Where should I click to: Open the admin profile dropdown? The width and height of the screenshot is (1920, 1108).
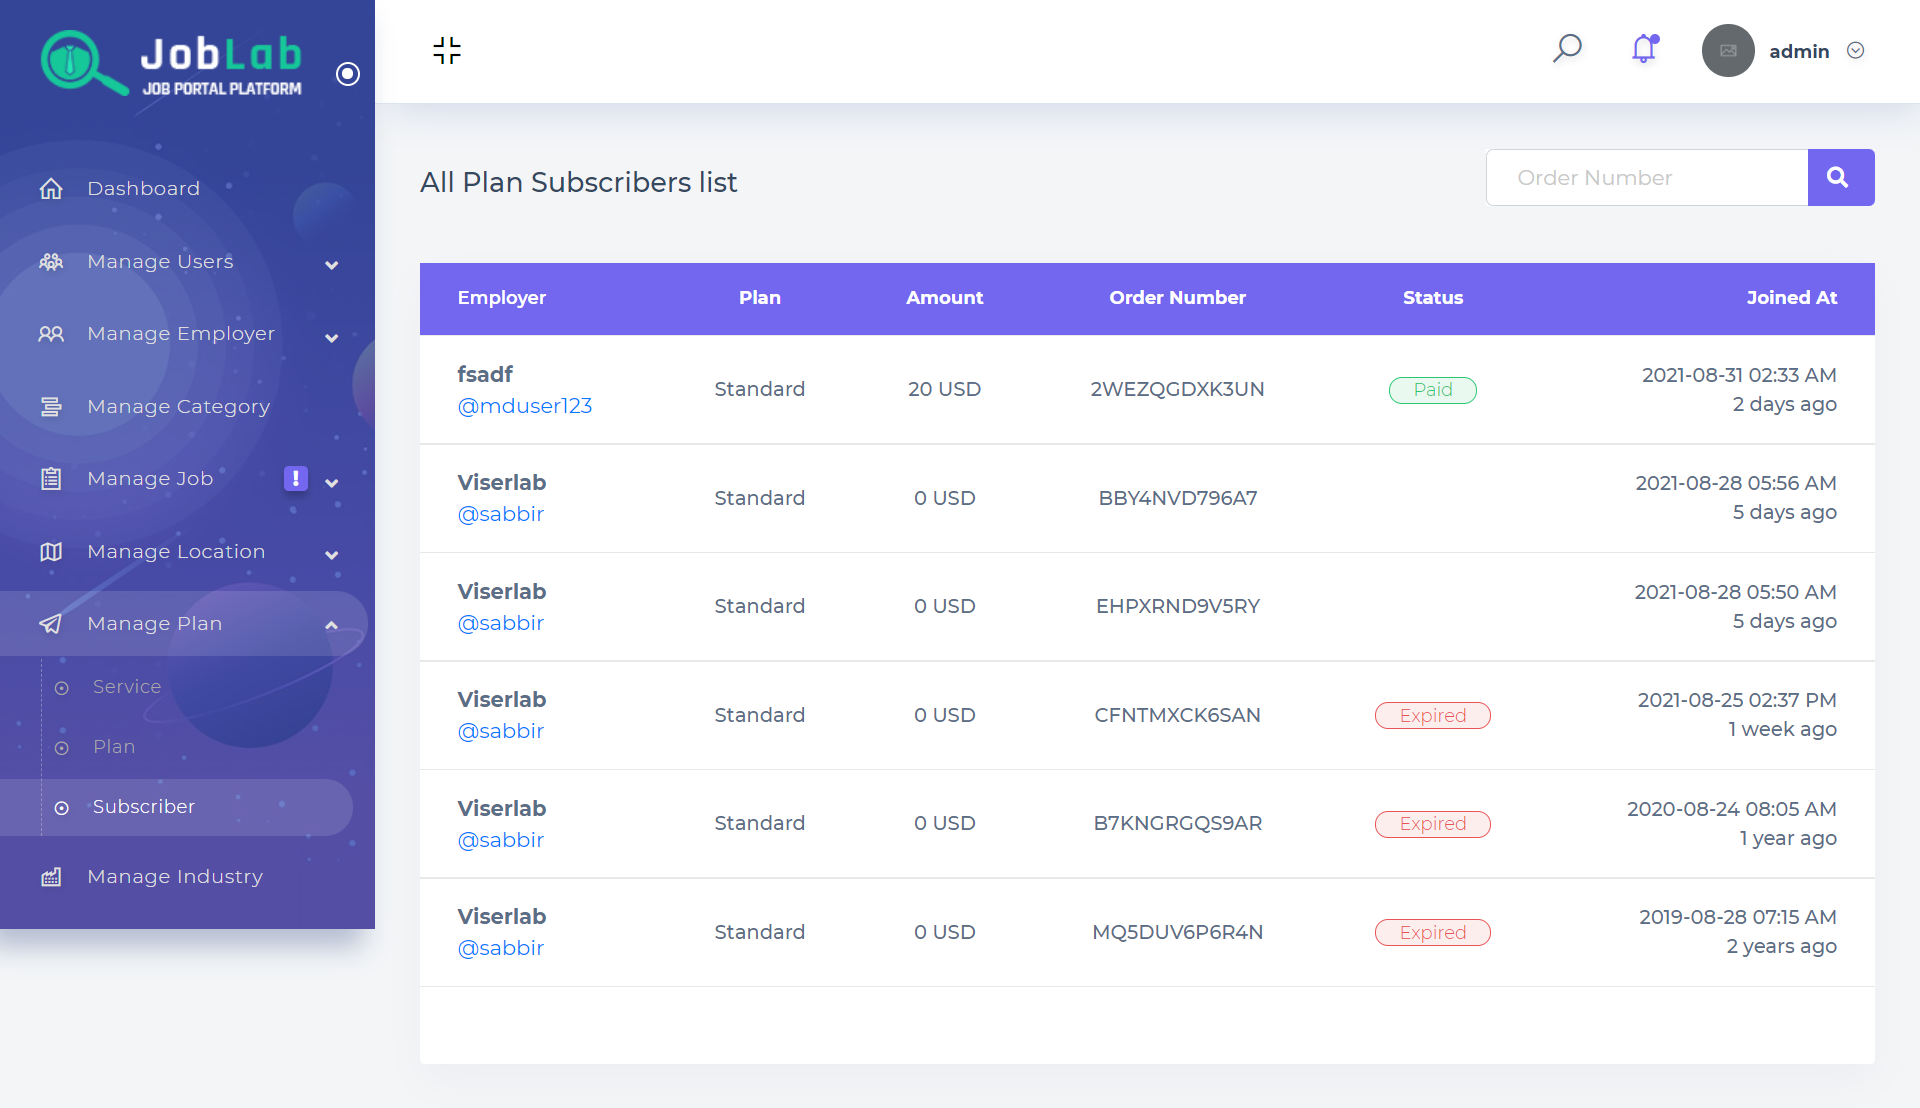(1854, 51)
